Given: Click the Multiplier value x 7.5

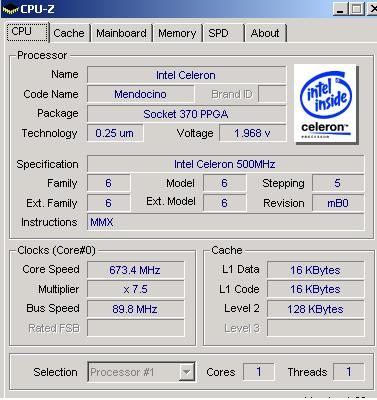Looking at the screenshot, I should pyautogui.click(x=135, y=289).
